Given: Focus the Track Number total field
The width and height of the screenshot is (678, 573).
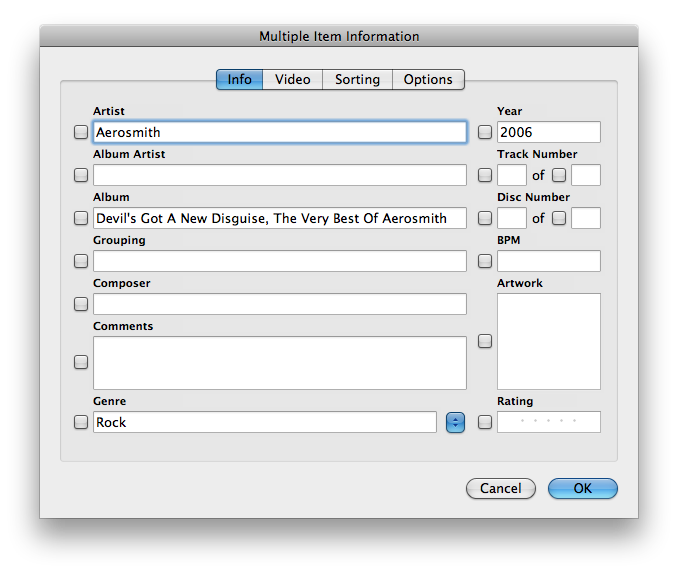Looking at the screenshot, I should point(586,175).
